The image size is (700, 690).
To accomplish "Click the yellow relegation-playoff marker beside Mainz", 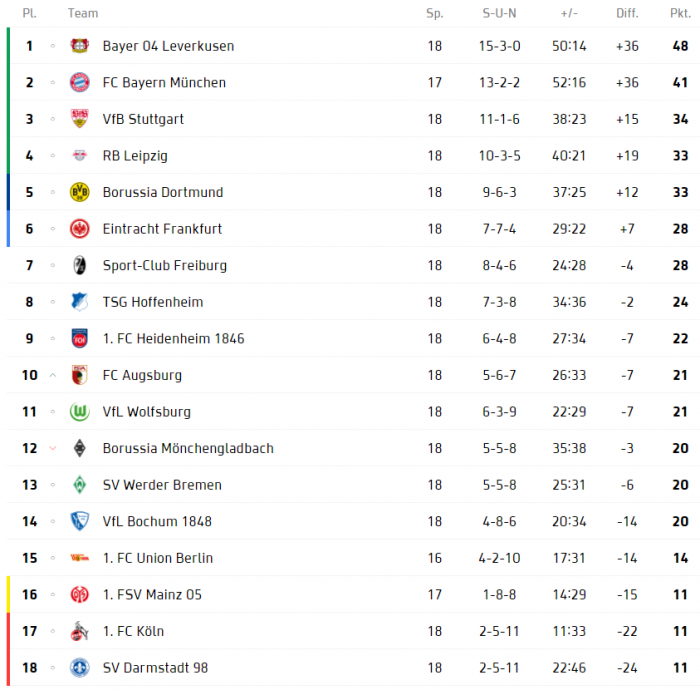I will pos(8,594).
